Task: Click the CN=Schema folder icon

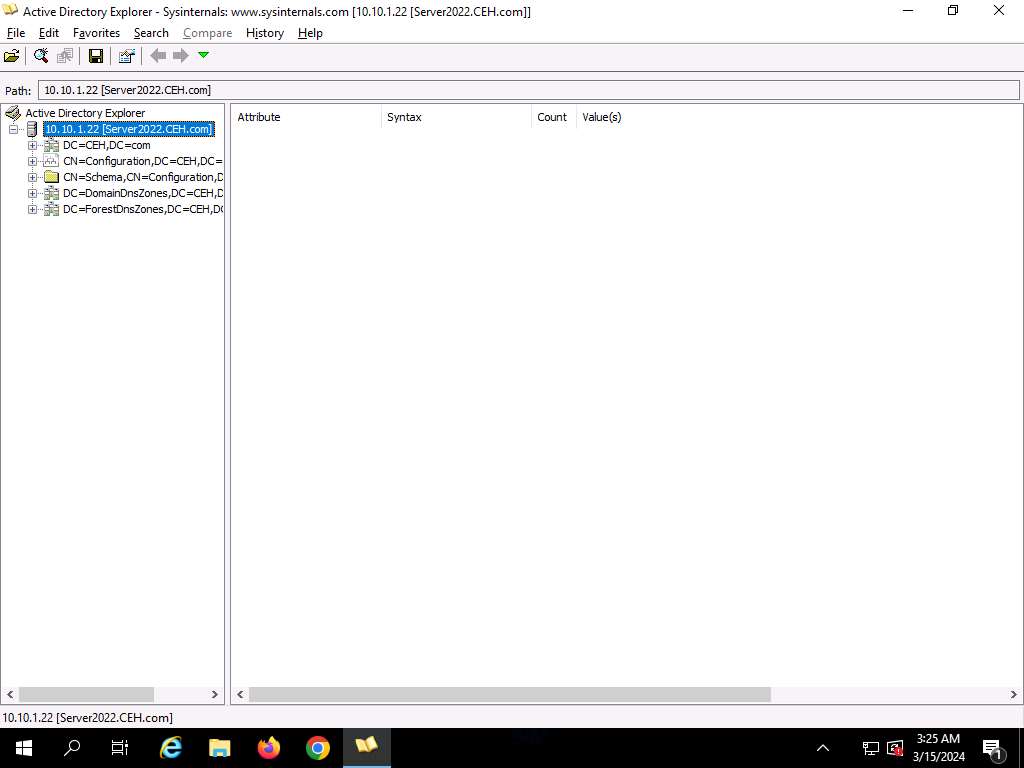Action: click(x=52, y=177)
